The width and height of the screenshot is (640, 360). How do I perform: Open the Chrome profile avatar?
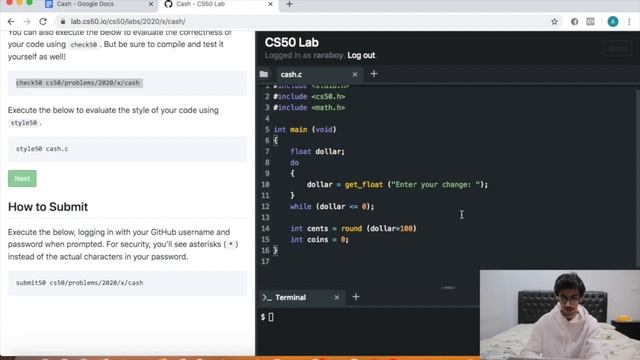613,22
